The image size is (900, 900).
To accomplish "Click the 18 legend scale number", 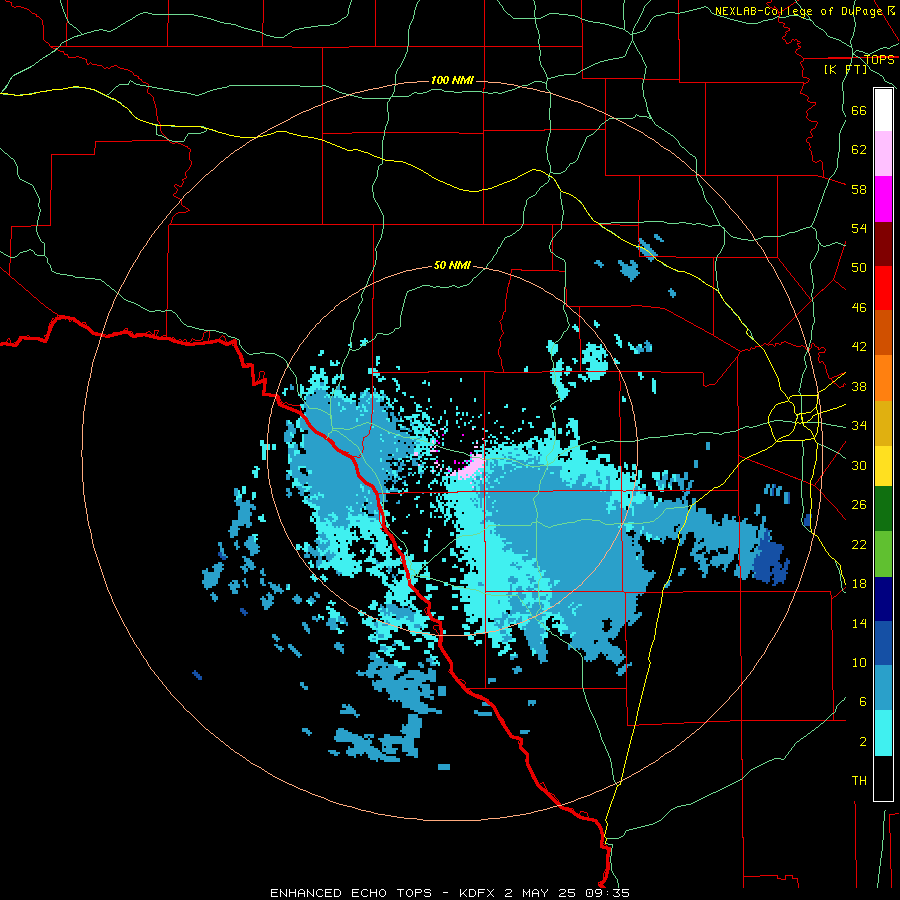I will click(859, 584).
